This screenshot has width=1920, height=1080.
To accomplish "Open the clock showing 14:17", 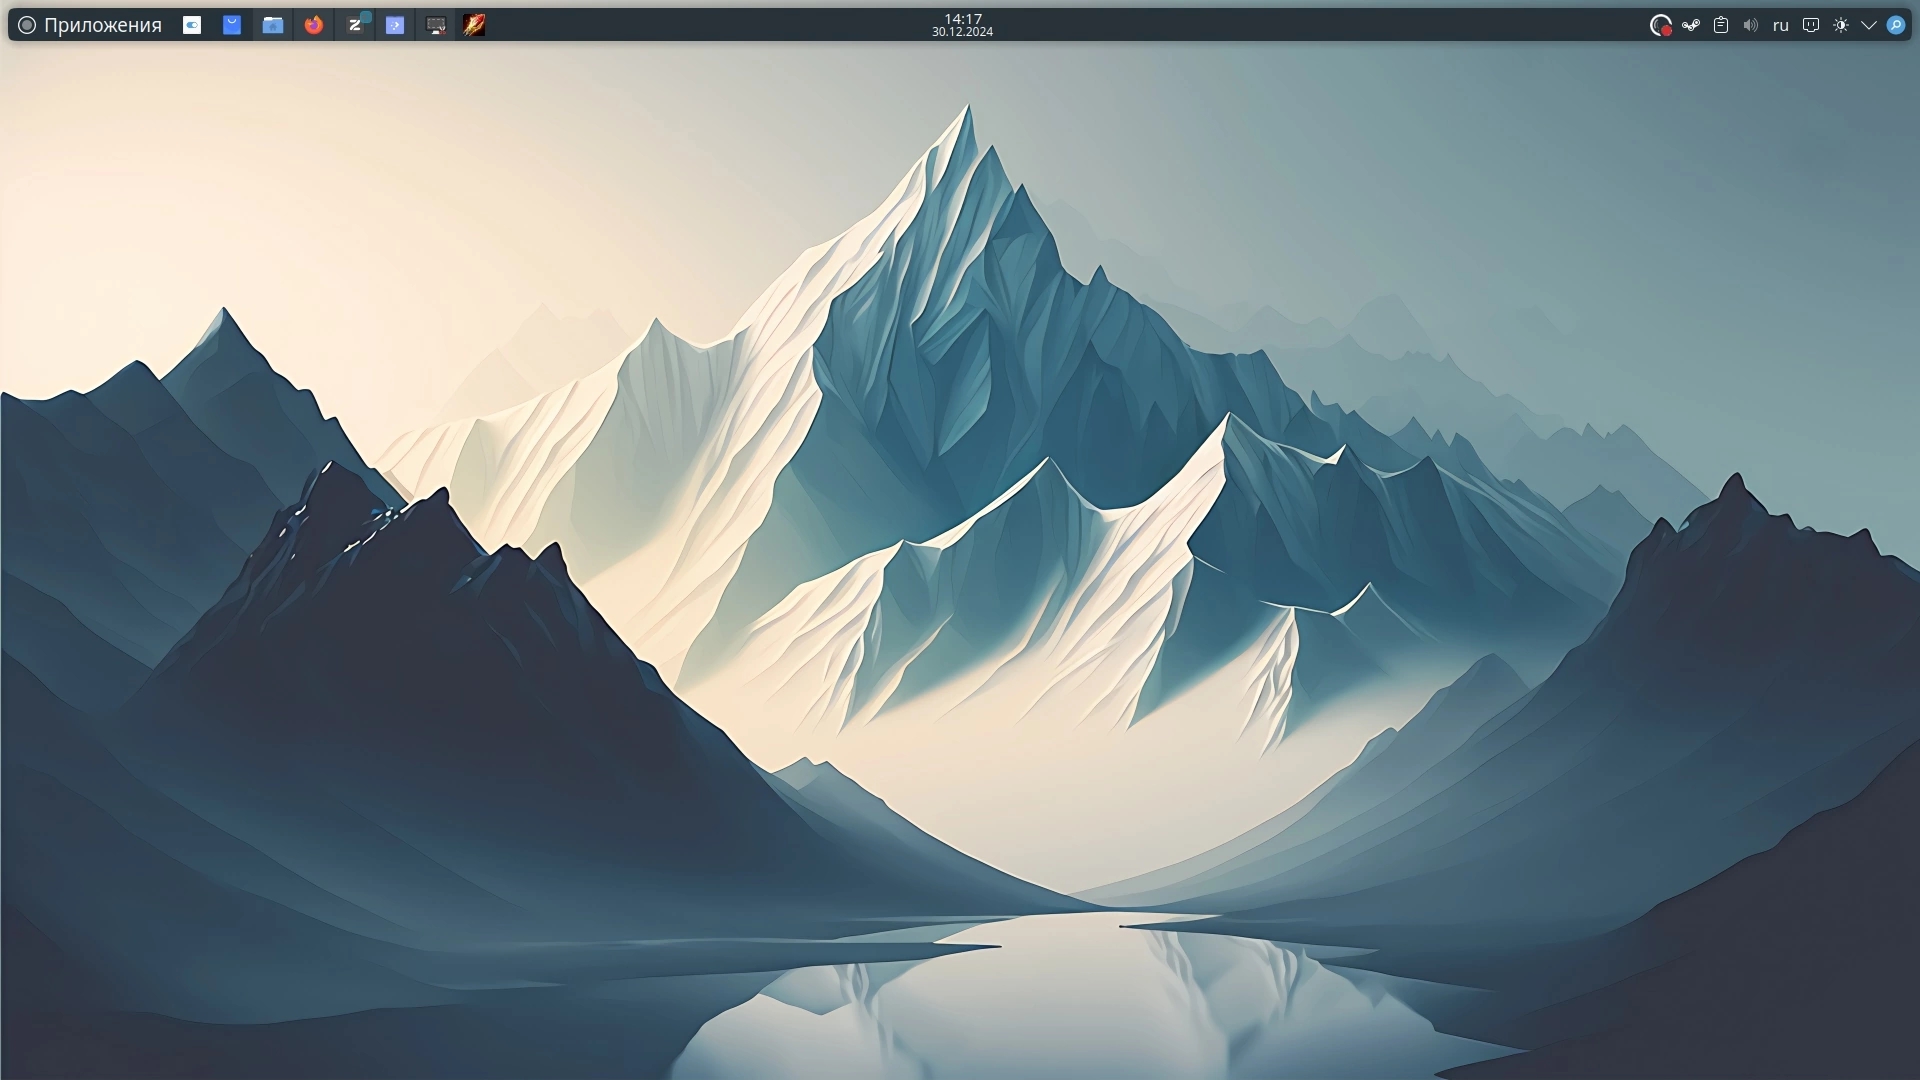I will point(963,25).
